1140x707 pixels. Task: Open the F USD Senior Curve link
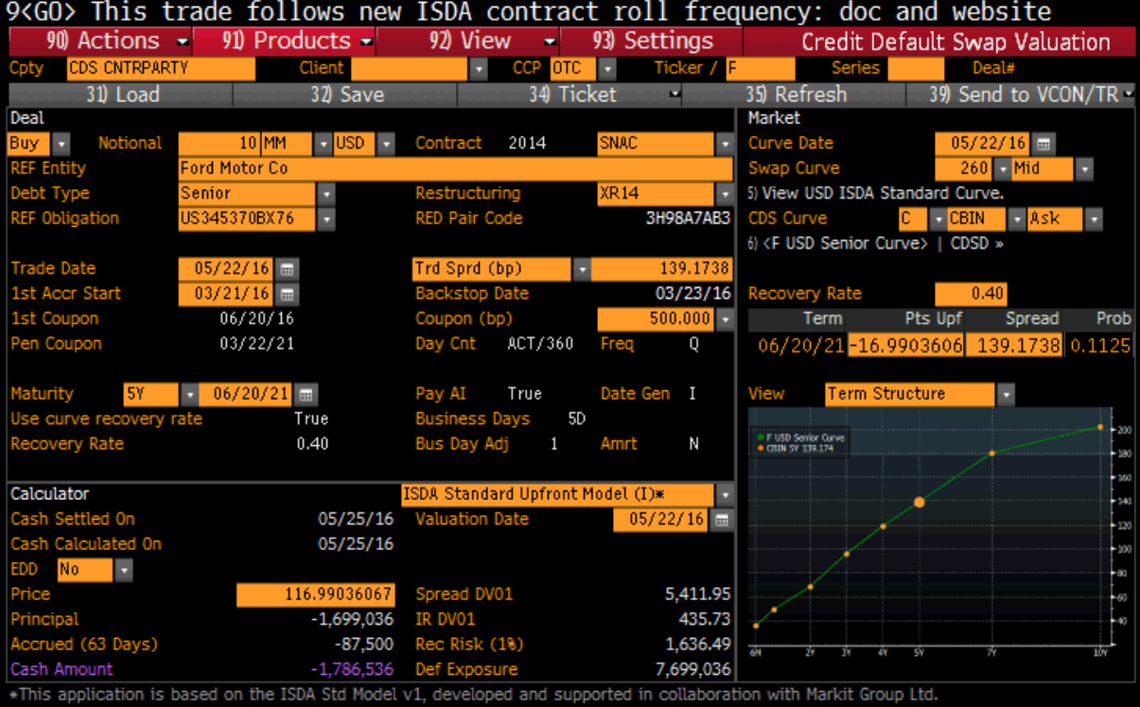845,243
